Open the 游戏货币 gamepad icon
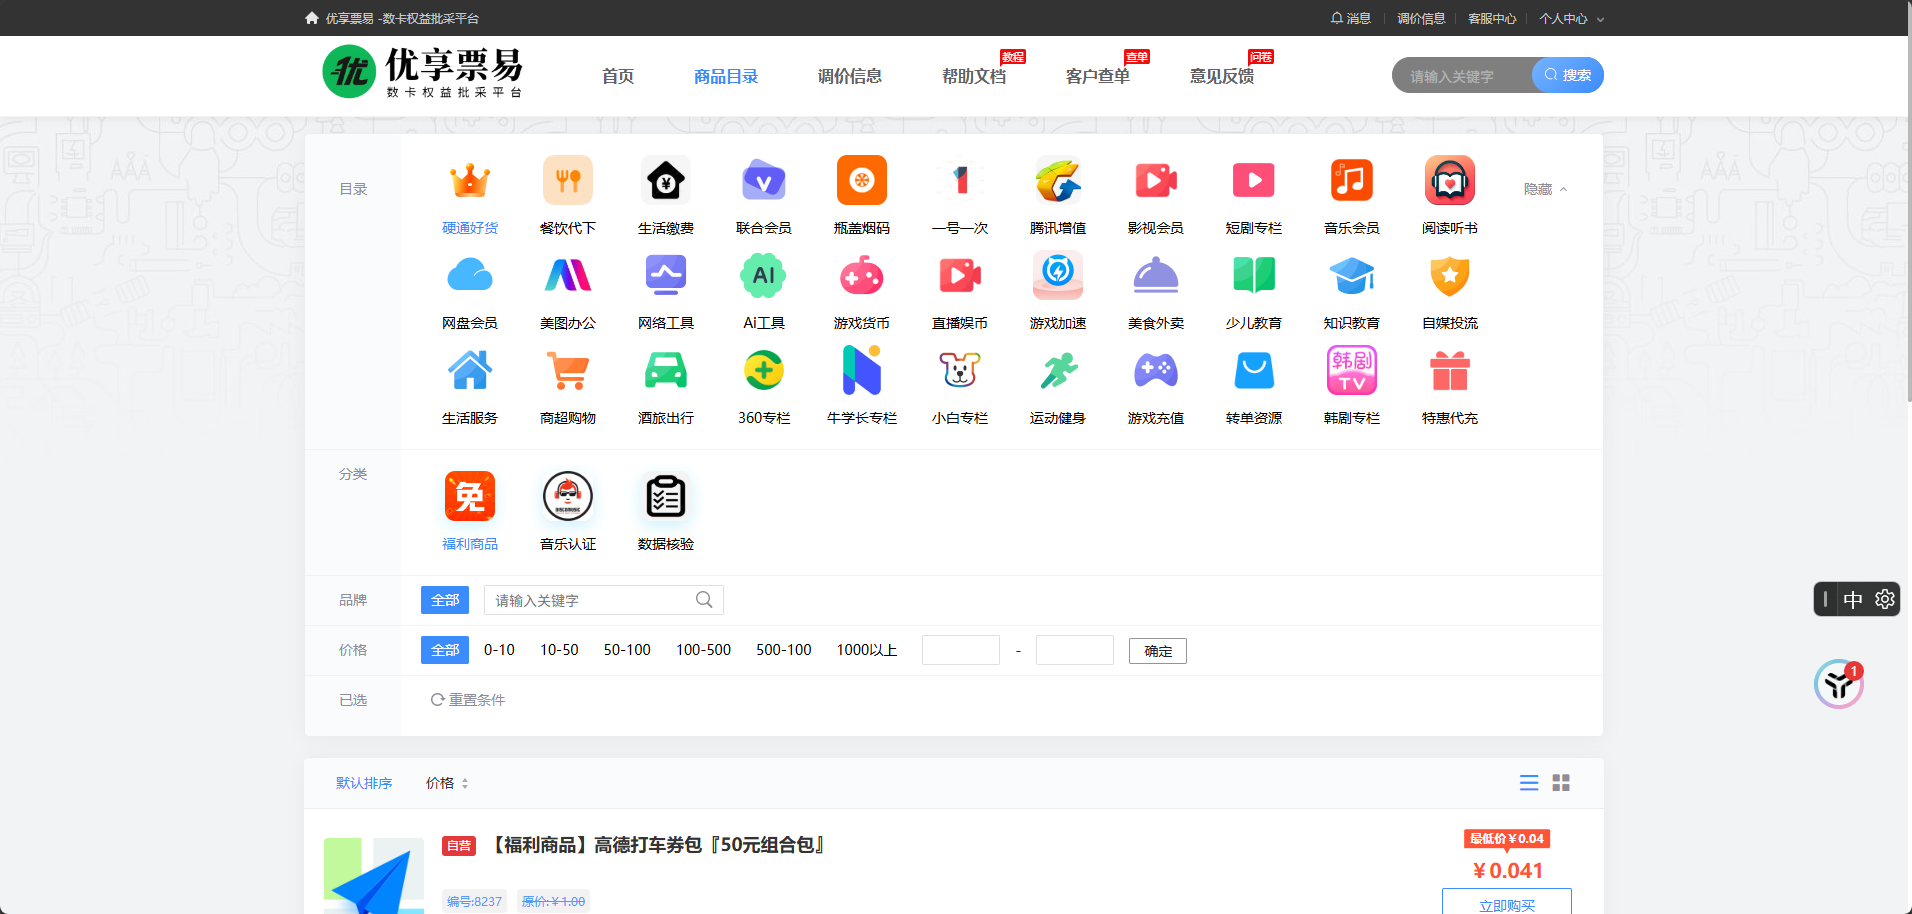The width and height of the screenshot is (1912, 914). click(862, 275)
